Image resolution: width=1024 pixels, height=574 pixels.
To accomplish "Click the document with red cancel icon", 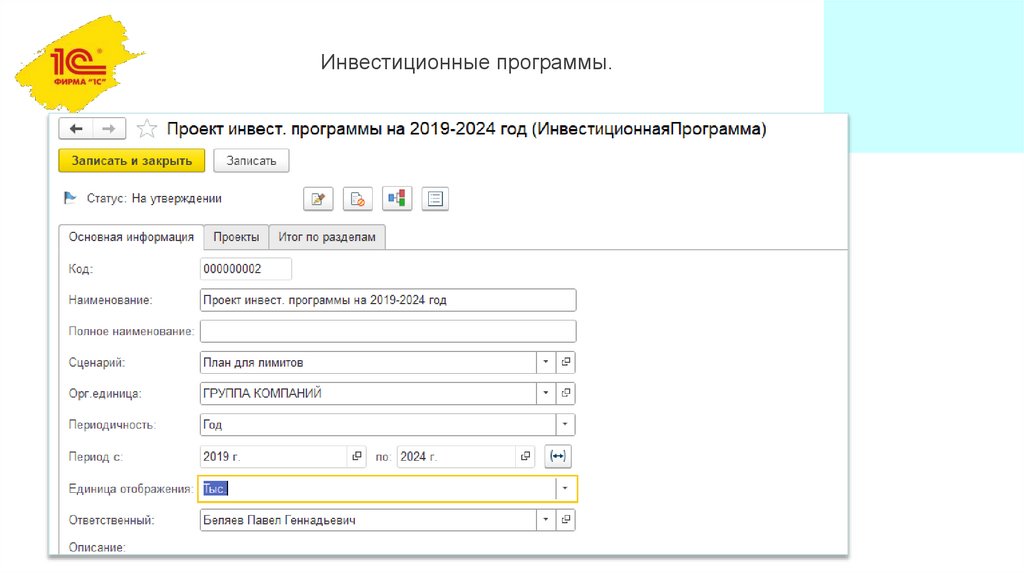I will (x=357, y=199).
